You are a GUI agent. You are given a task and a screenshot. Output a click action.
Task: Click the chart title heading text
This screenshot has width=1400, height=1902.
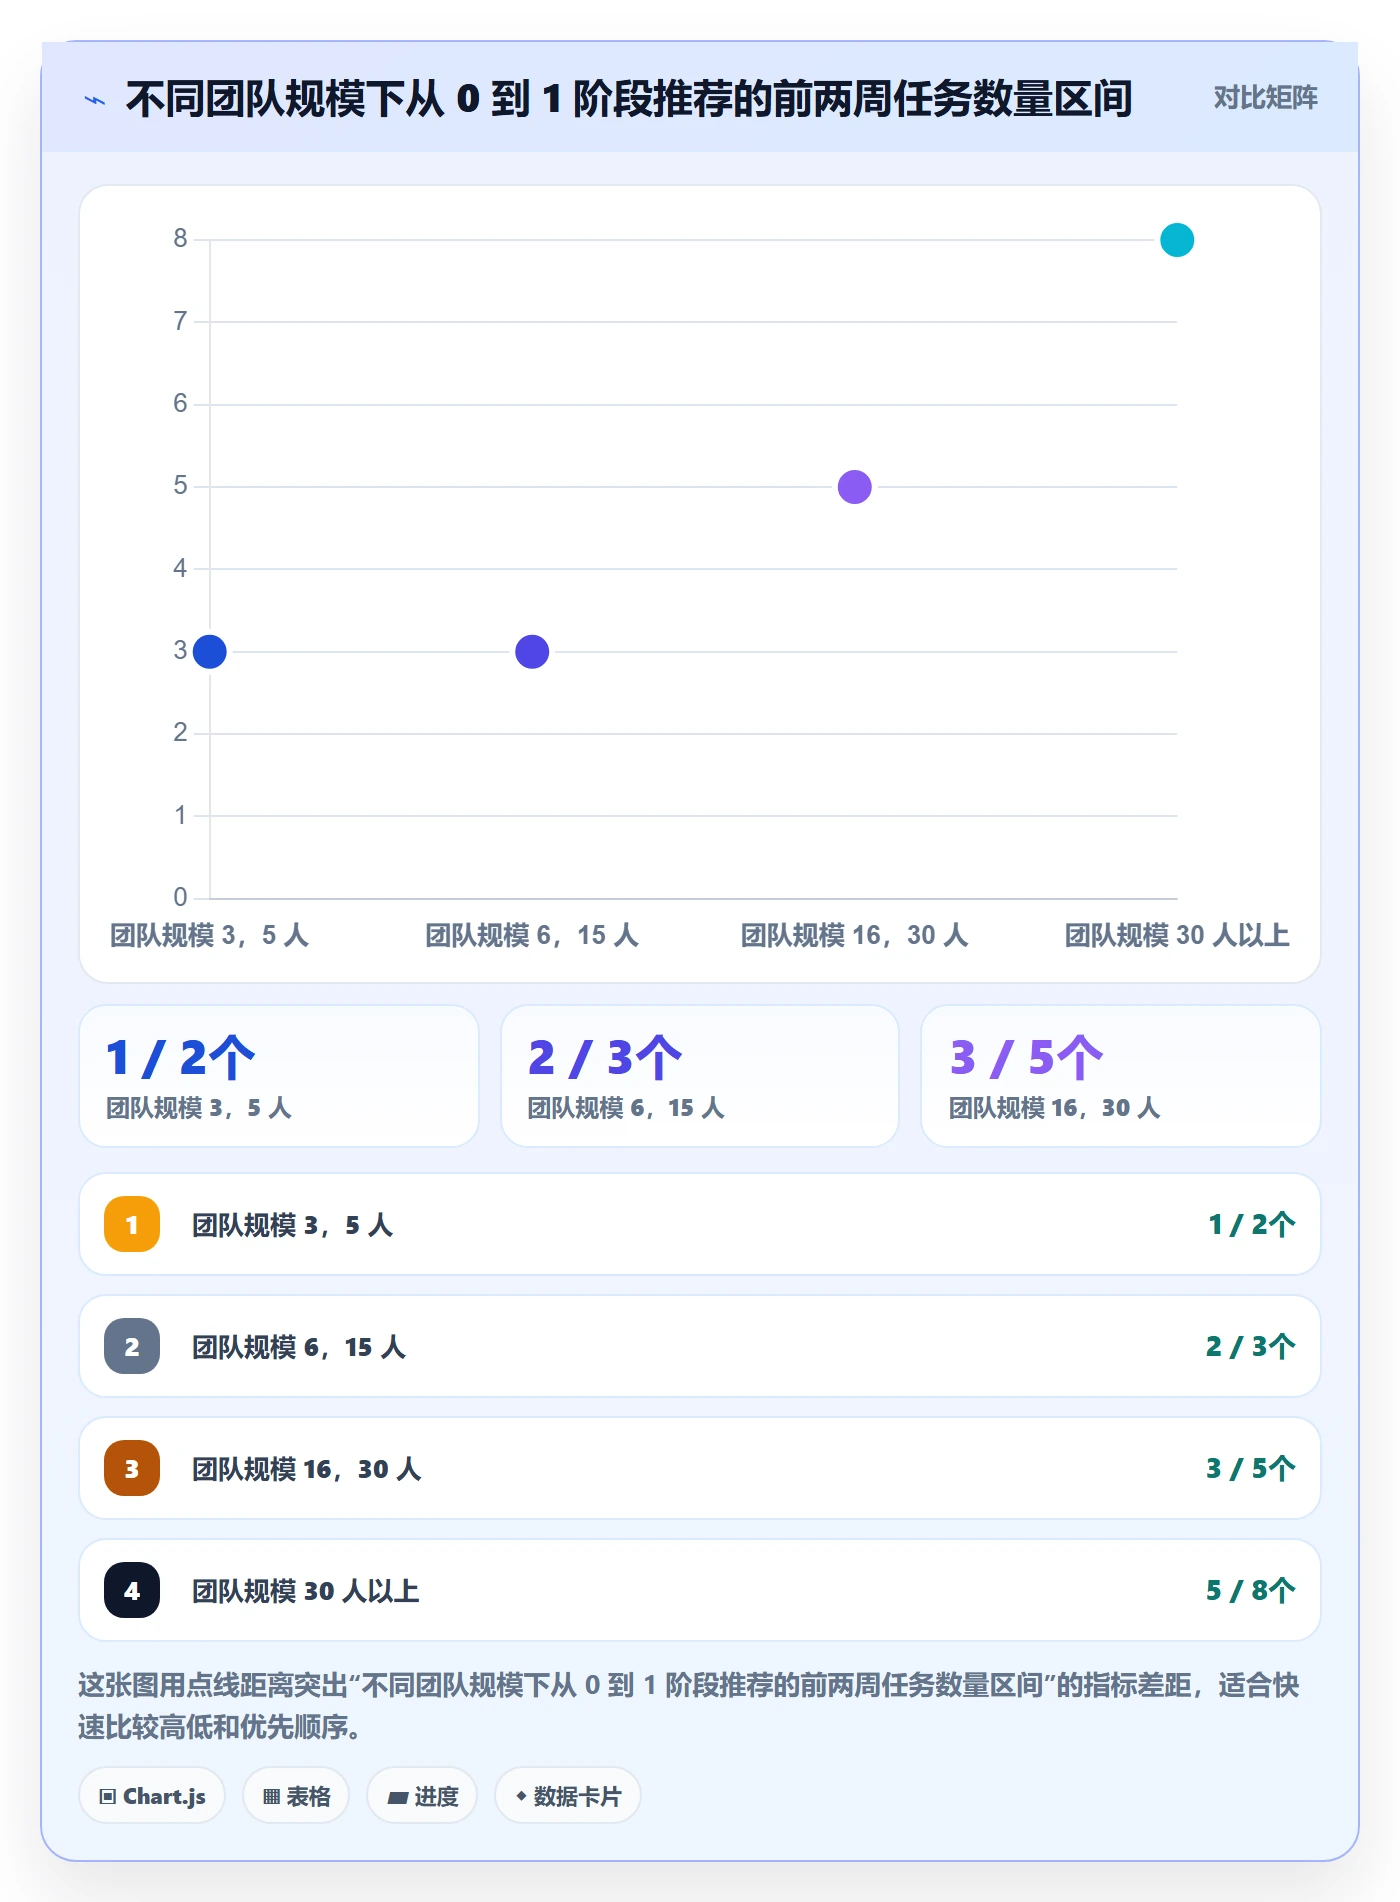[x=629, y=99]
